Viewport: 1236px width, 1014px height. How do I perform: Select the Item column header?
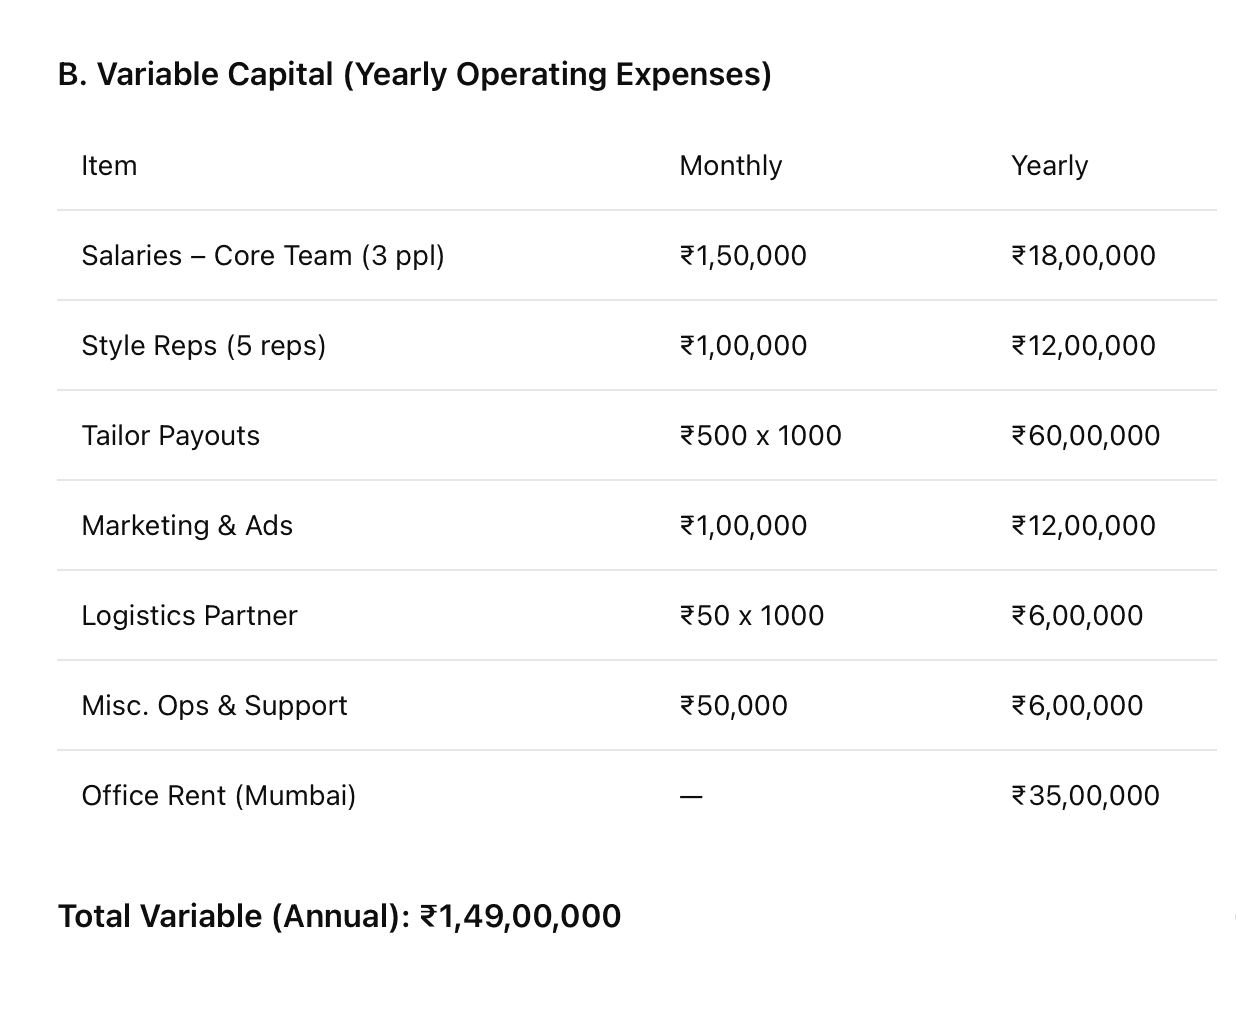109,165
